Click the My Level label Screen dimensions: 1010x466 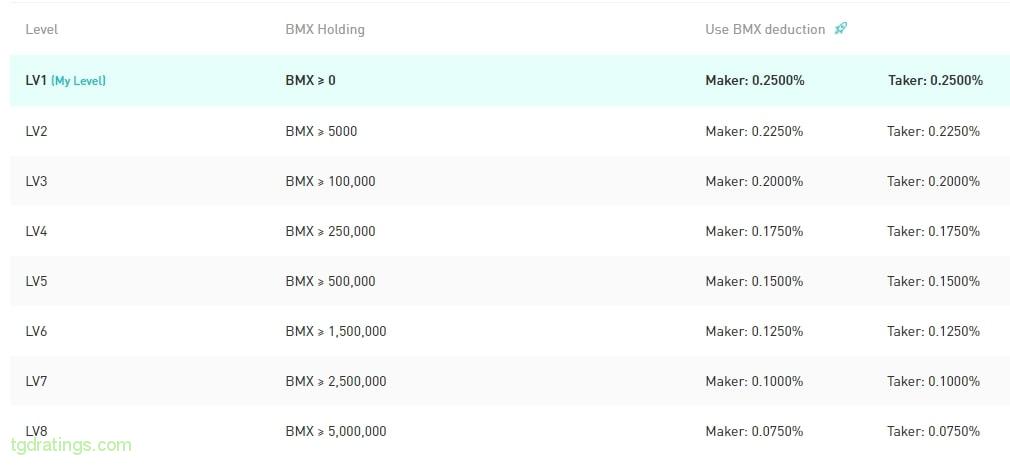click(78, 81)
